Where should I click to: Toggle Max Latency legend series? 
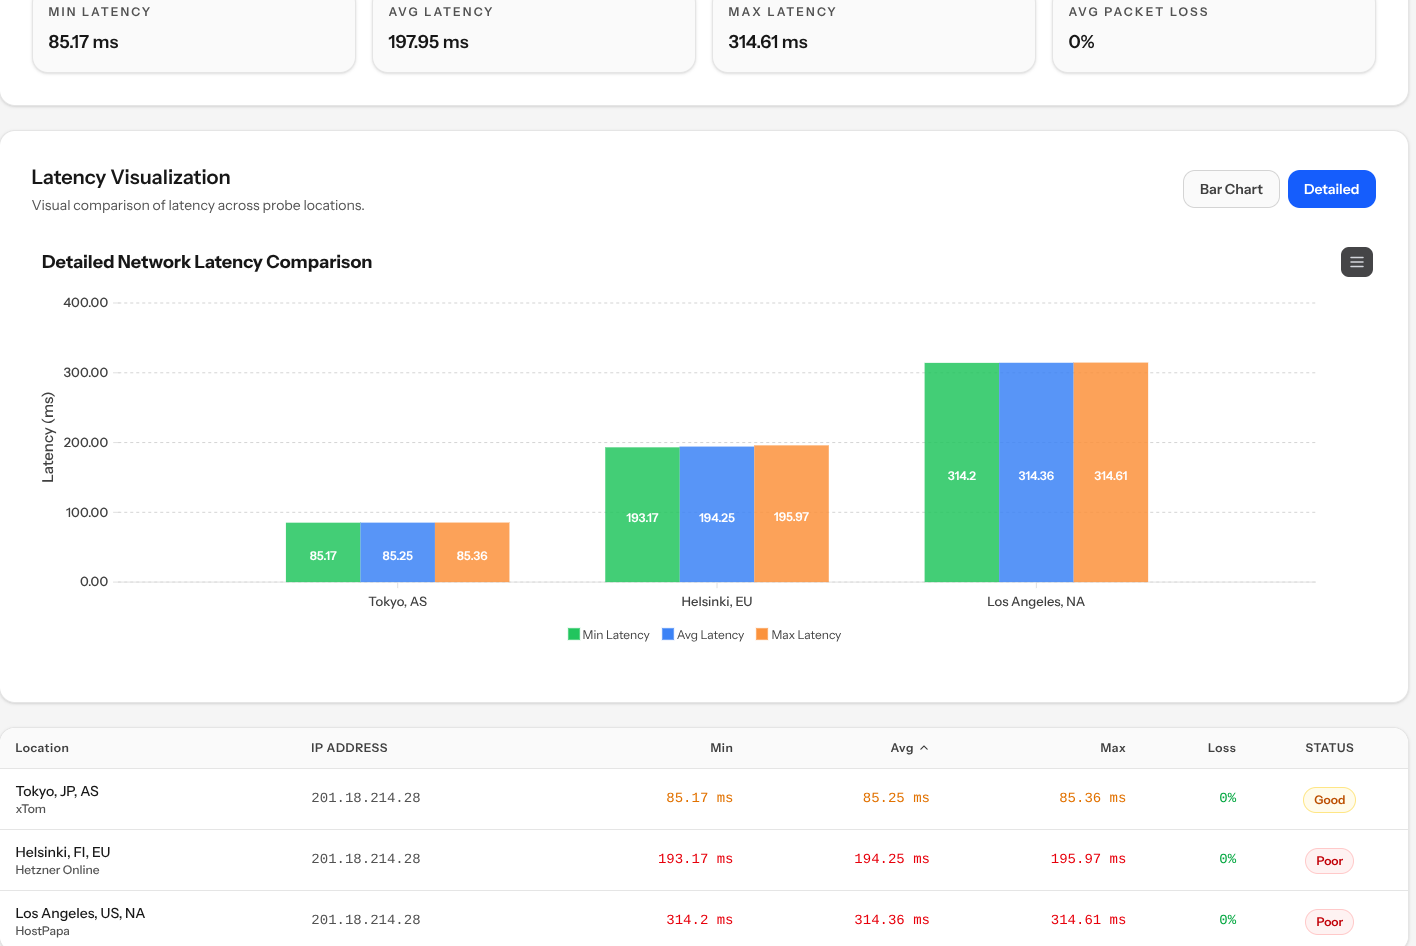coord(798,635)
